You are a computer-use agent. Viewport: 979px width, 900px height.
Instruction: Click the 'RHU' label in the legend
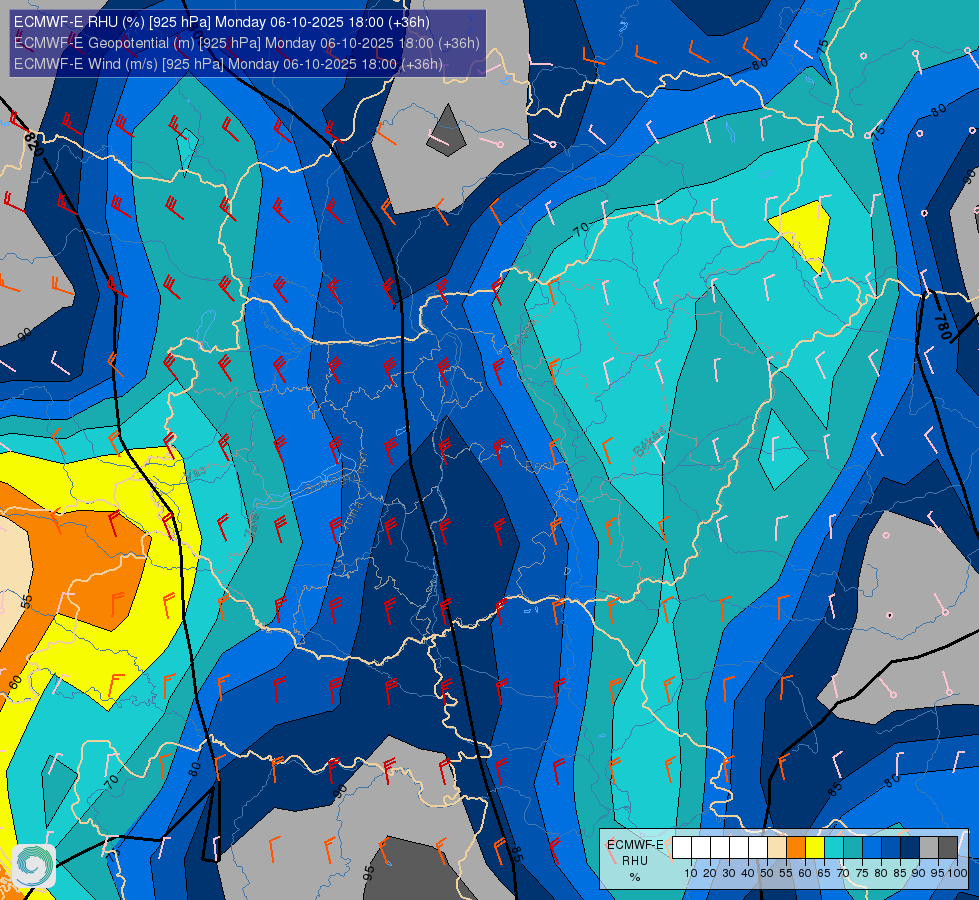coord(635,861)
